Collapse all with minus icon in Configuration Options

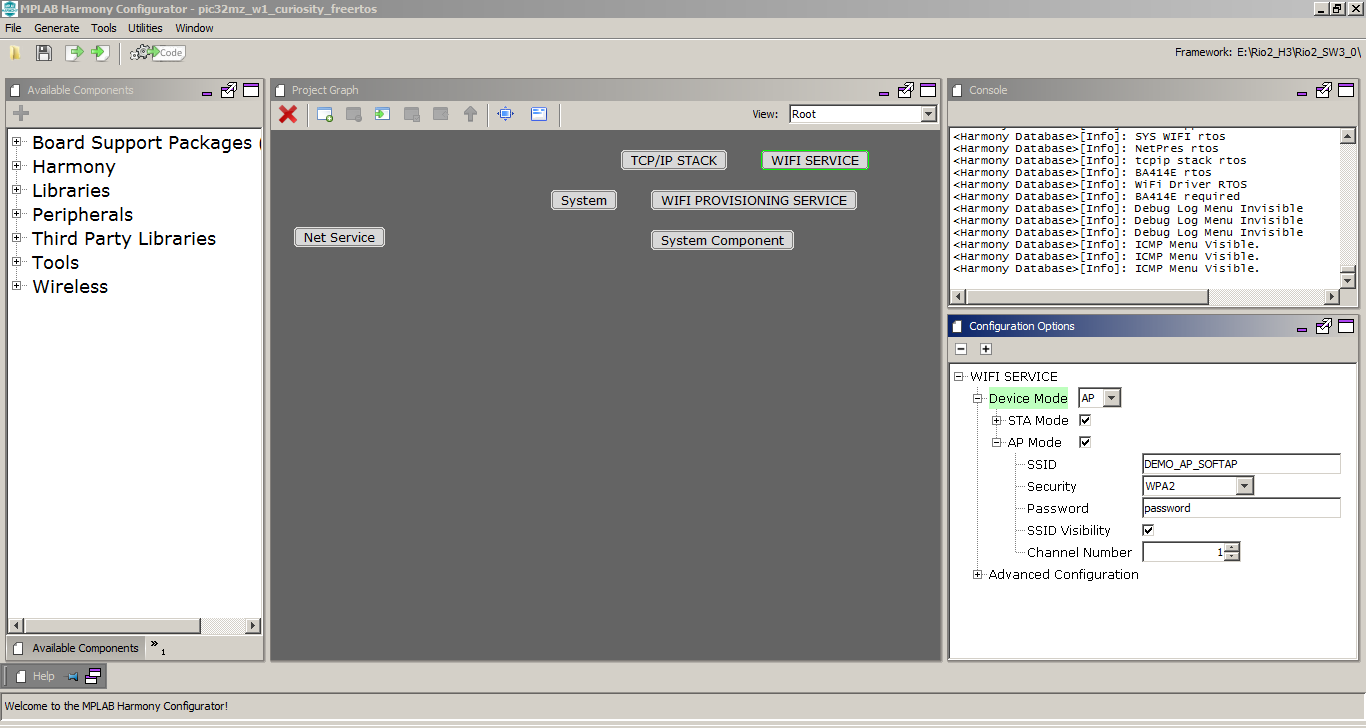click(x=961, y=349)
